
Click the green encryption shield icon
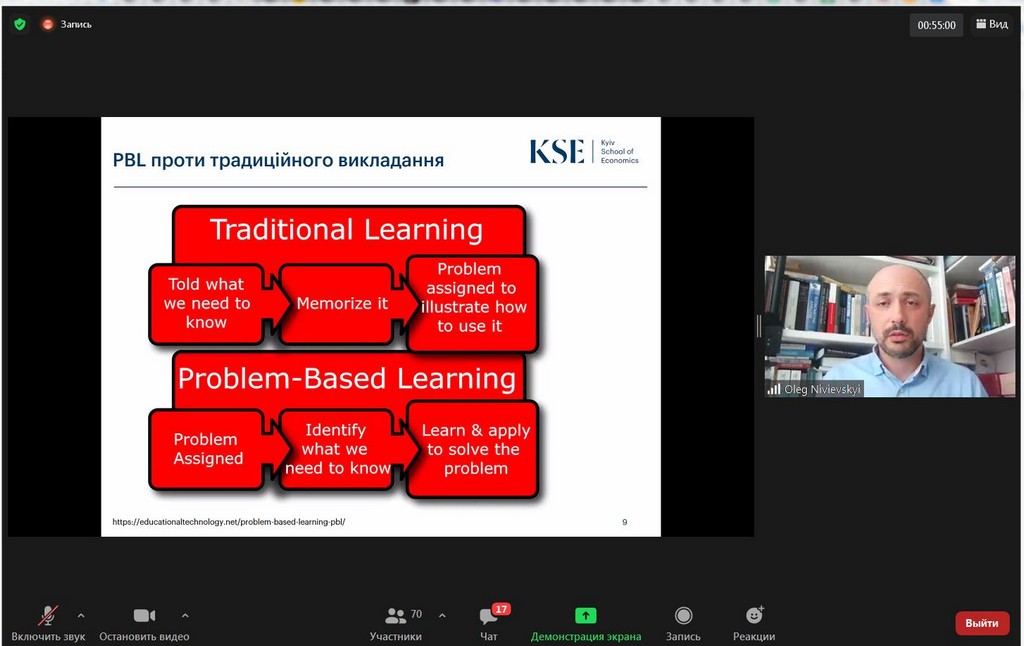click(x=20, y=24)
